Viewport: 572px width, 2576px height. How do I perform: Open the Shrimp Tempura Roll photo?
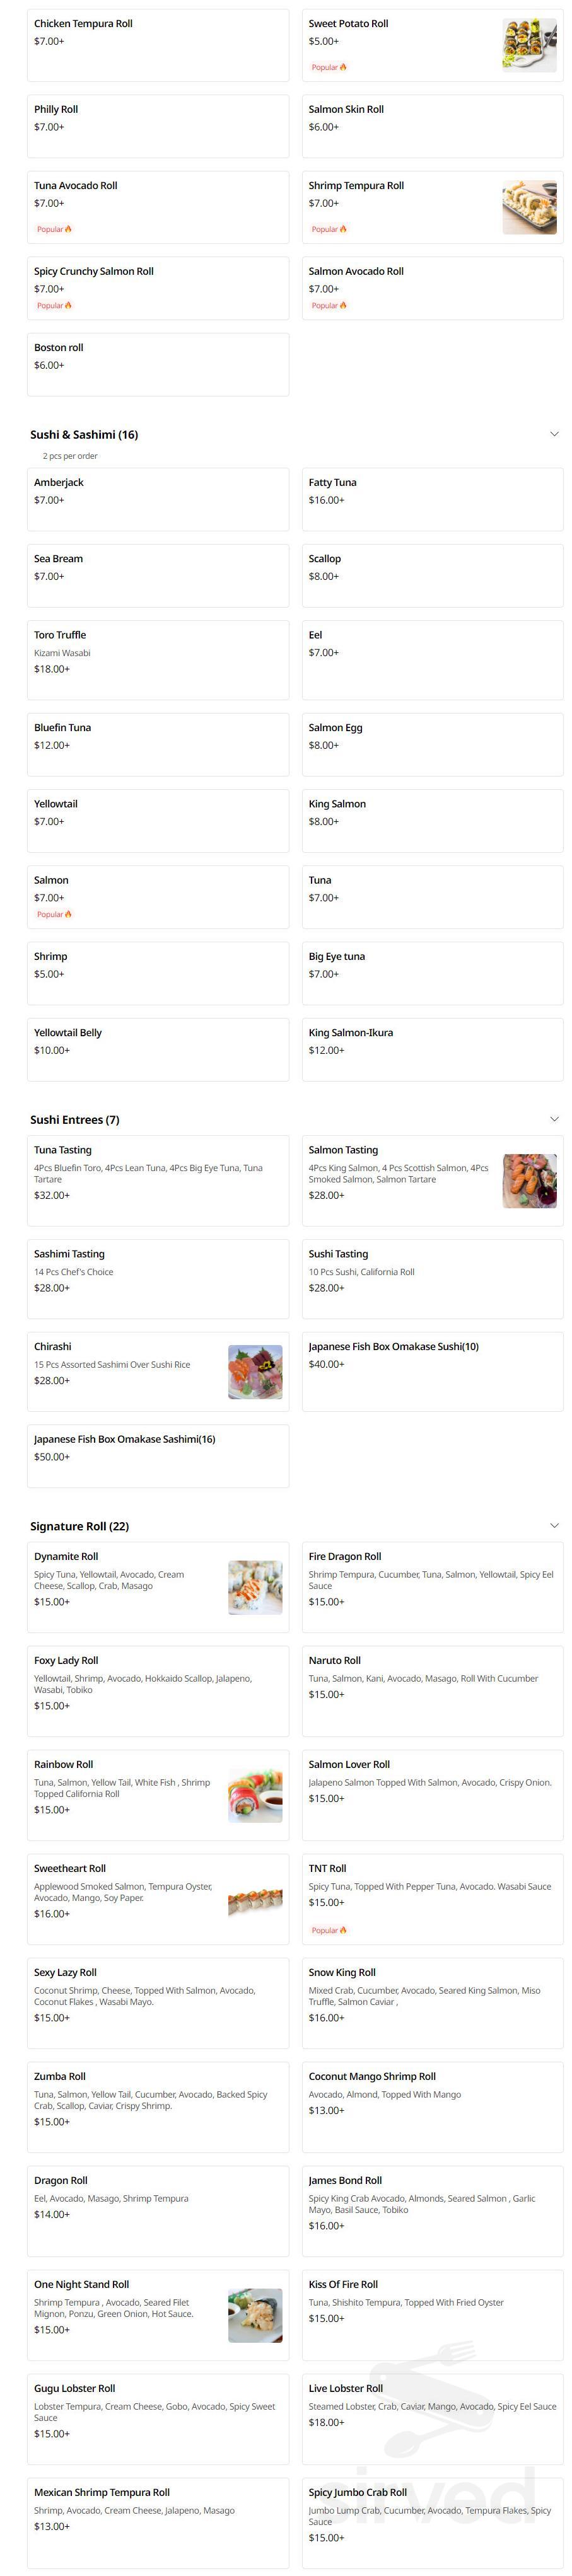(x=529, y=207)
